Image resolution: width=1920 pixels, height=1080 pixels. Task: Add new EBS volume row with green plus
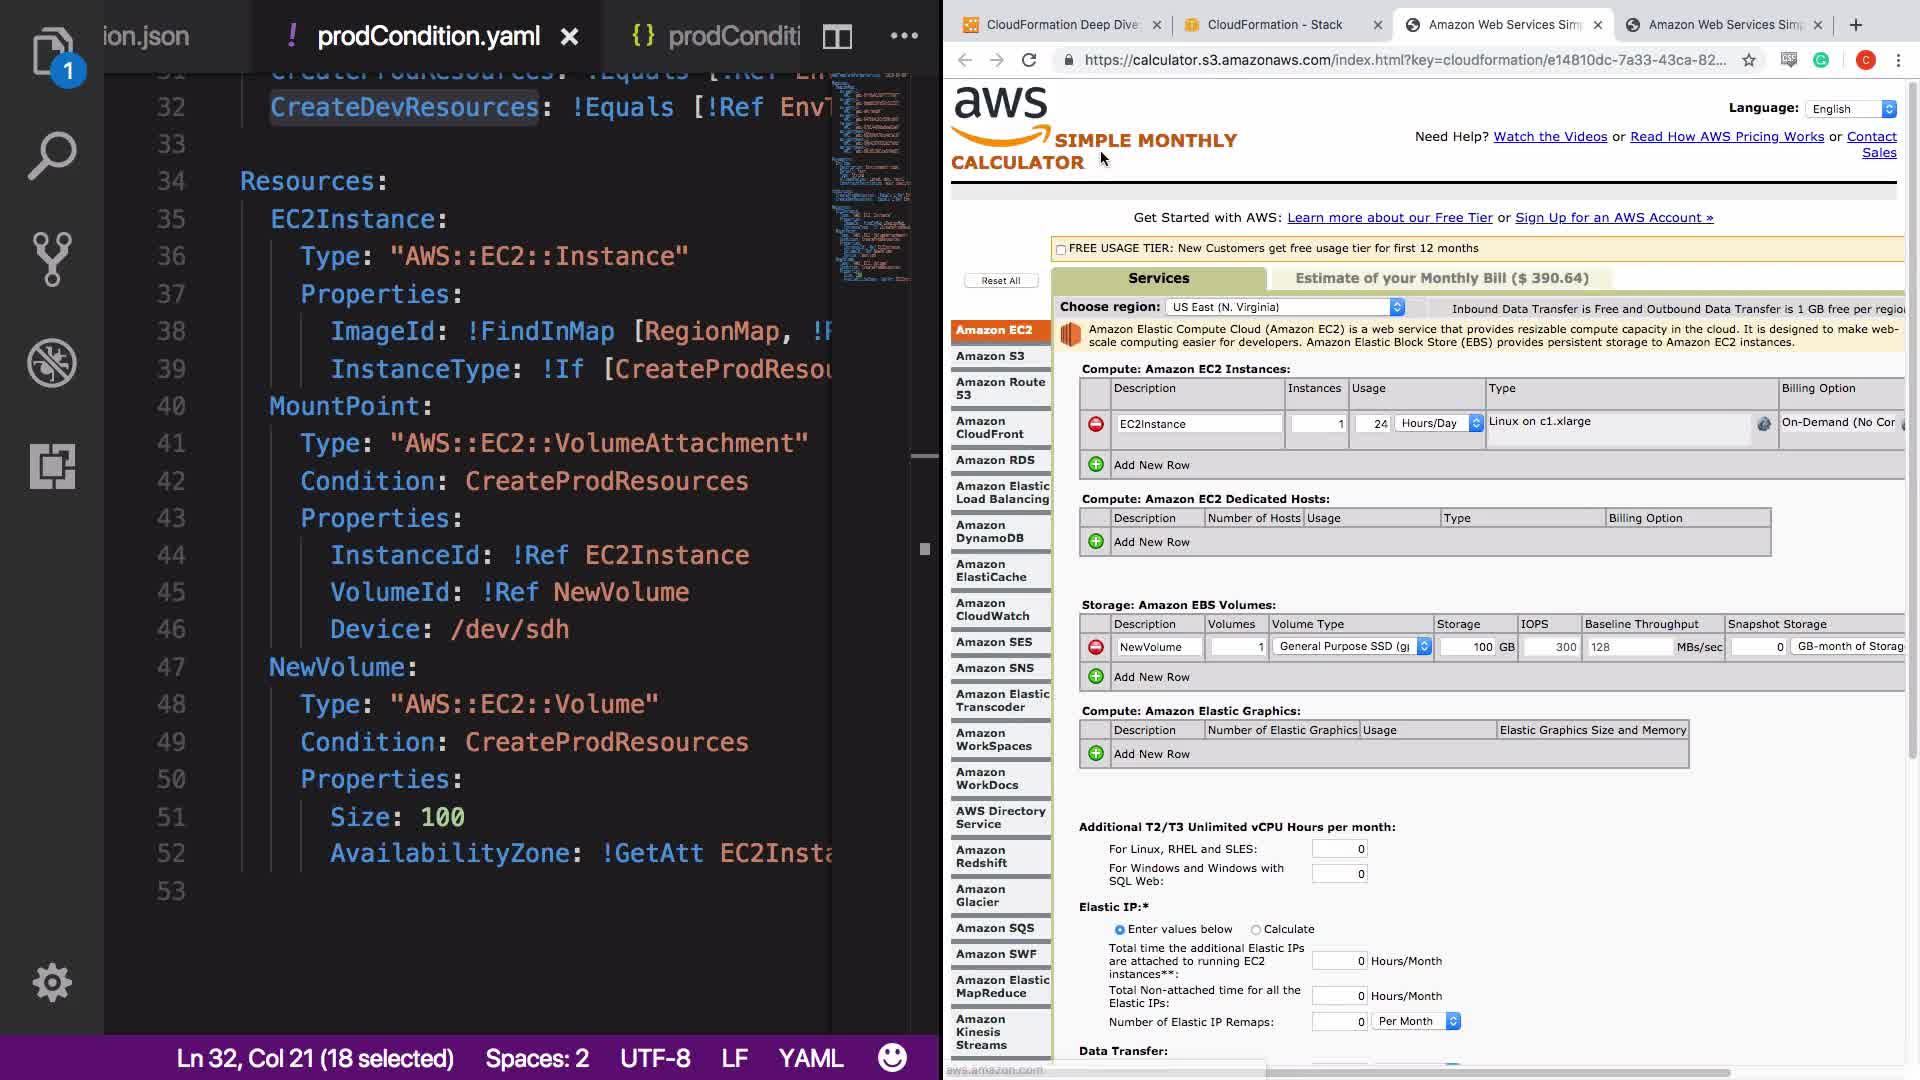pyautogui.click(x=1096, y=677)
